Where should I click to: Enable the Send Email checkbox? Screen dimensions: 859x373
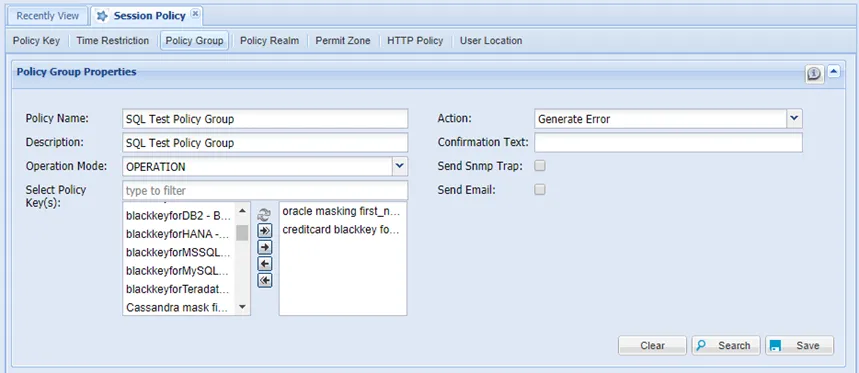coord(540,190)
